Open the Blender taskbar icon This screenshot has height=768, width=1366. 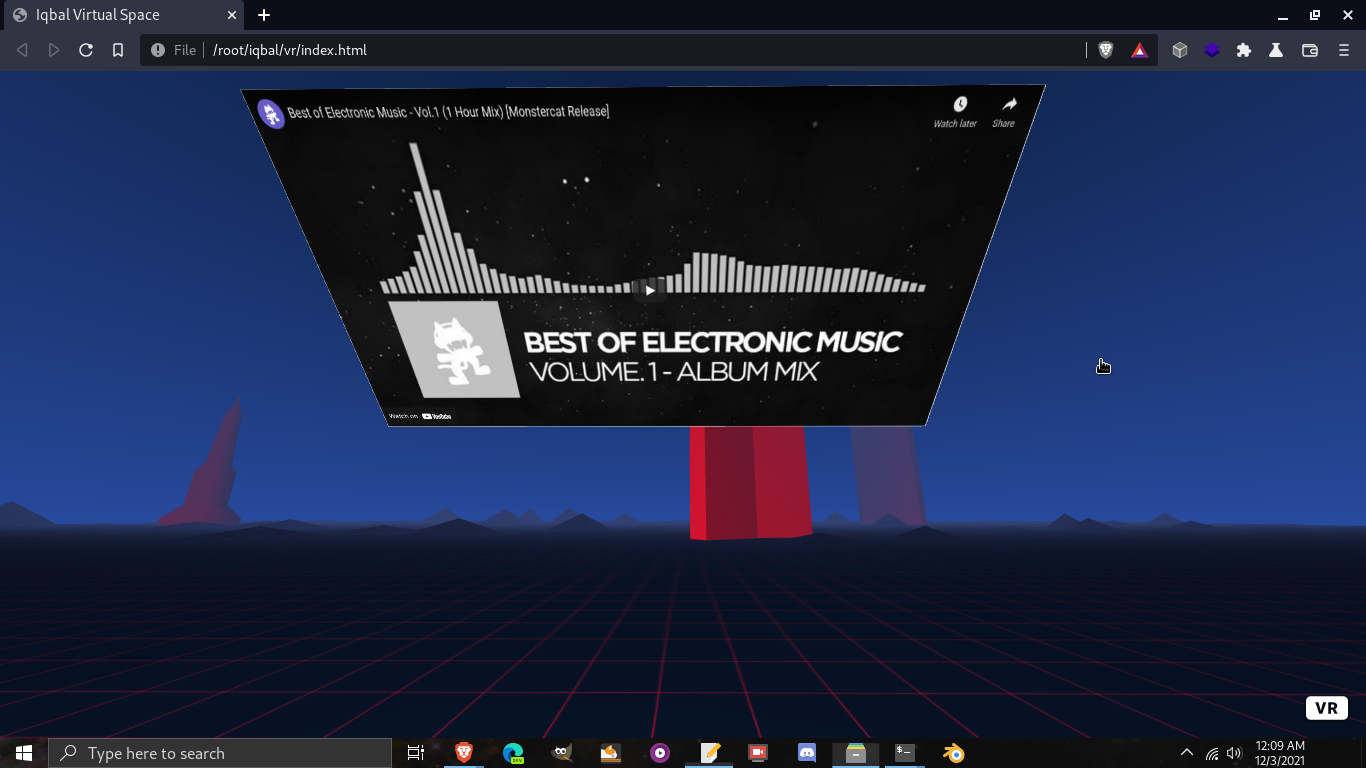(x=954, y=753)
